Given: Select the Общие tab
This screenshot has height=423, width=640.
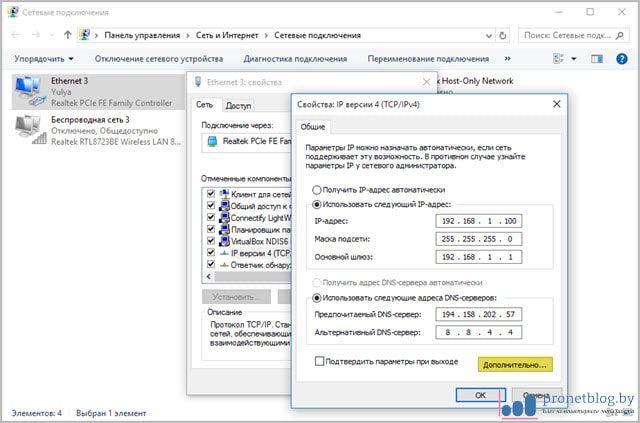Looking at the screenshot, I should click(313, 127).
